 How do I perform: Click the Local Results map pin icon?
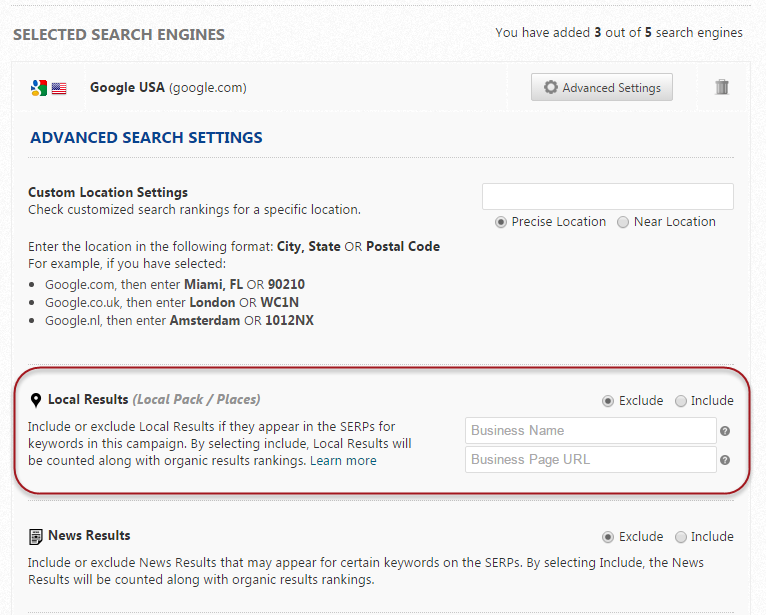[36, 400]
